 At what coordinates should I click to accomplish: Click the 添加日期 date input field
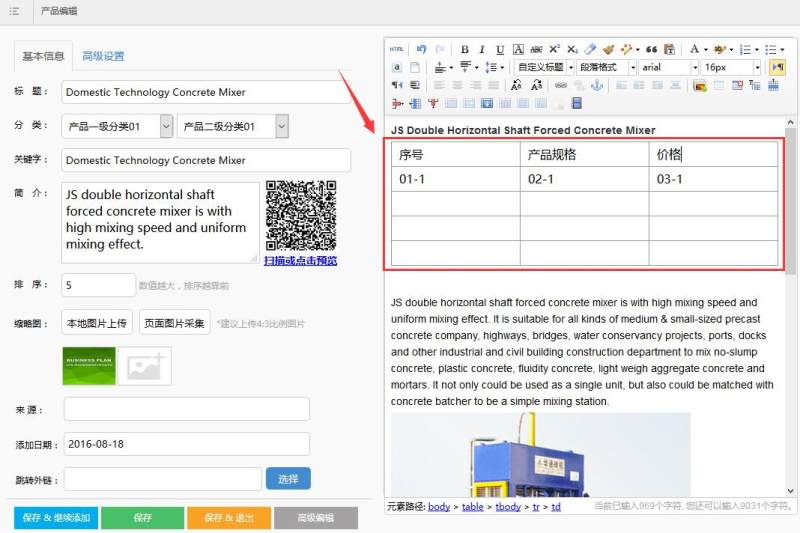click(186, 444)
